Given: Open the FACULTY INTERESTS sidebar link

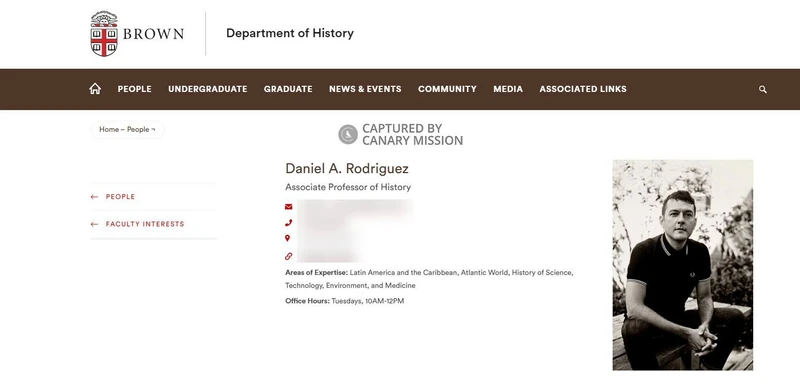Looking at the screenshot, I should [145, 224].
